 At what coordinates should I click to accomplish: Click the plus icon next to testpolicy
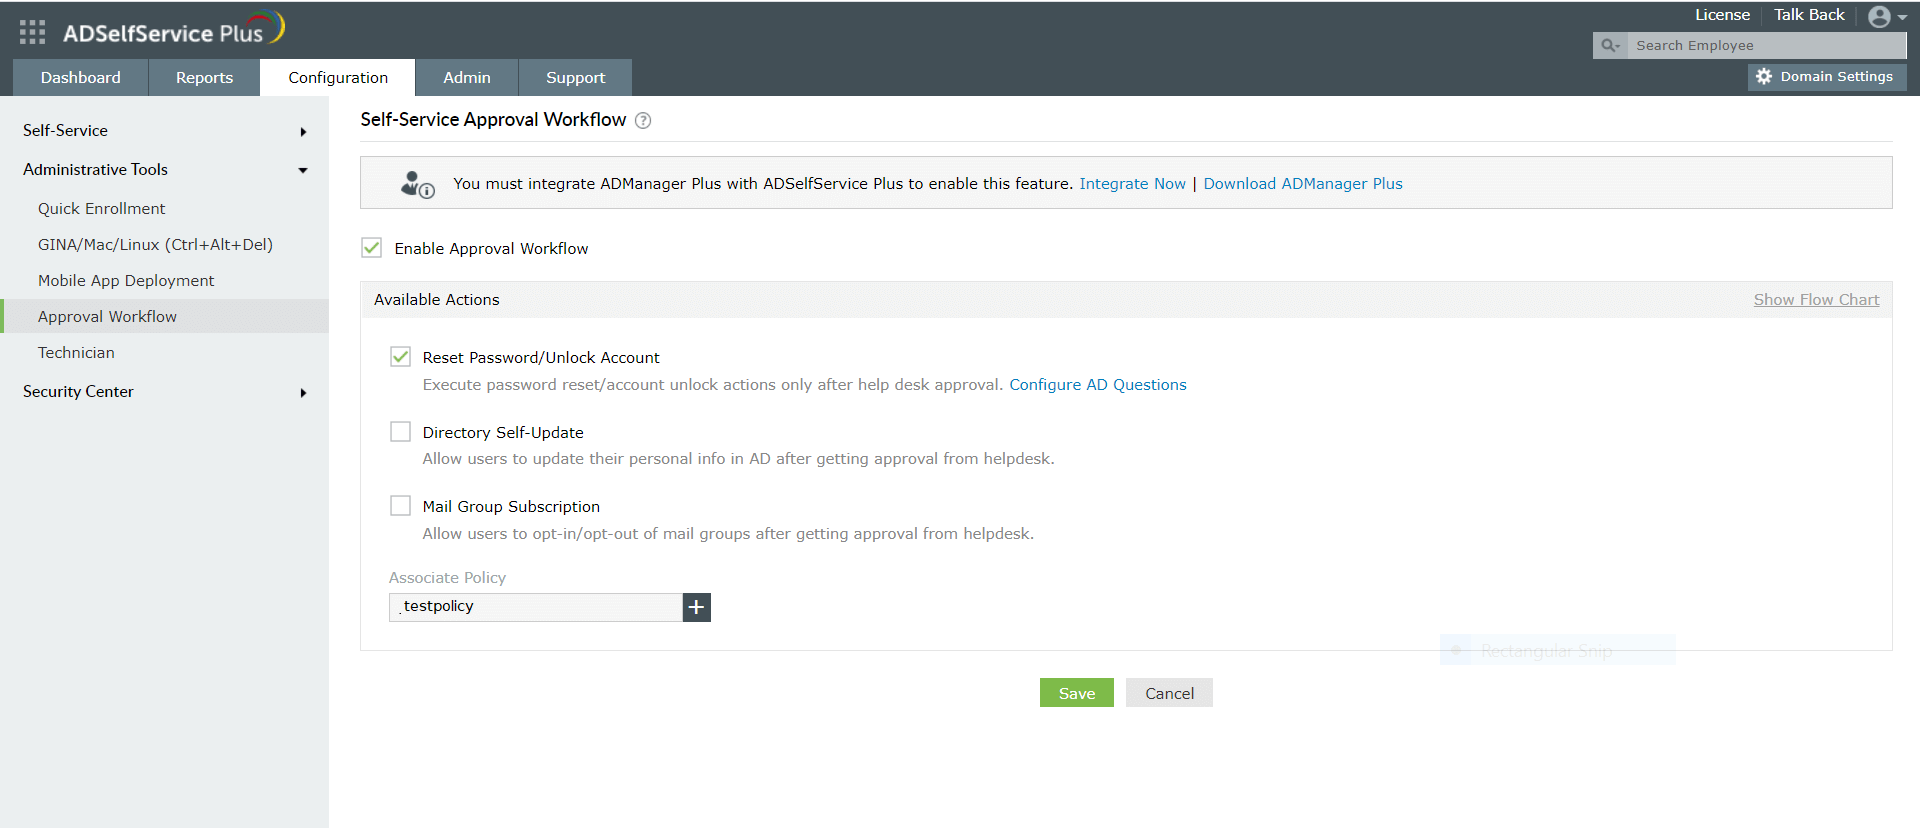click(696, 607)
